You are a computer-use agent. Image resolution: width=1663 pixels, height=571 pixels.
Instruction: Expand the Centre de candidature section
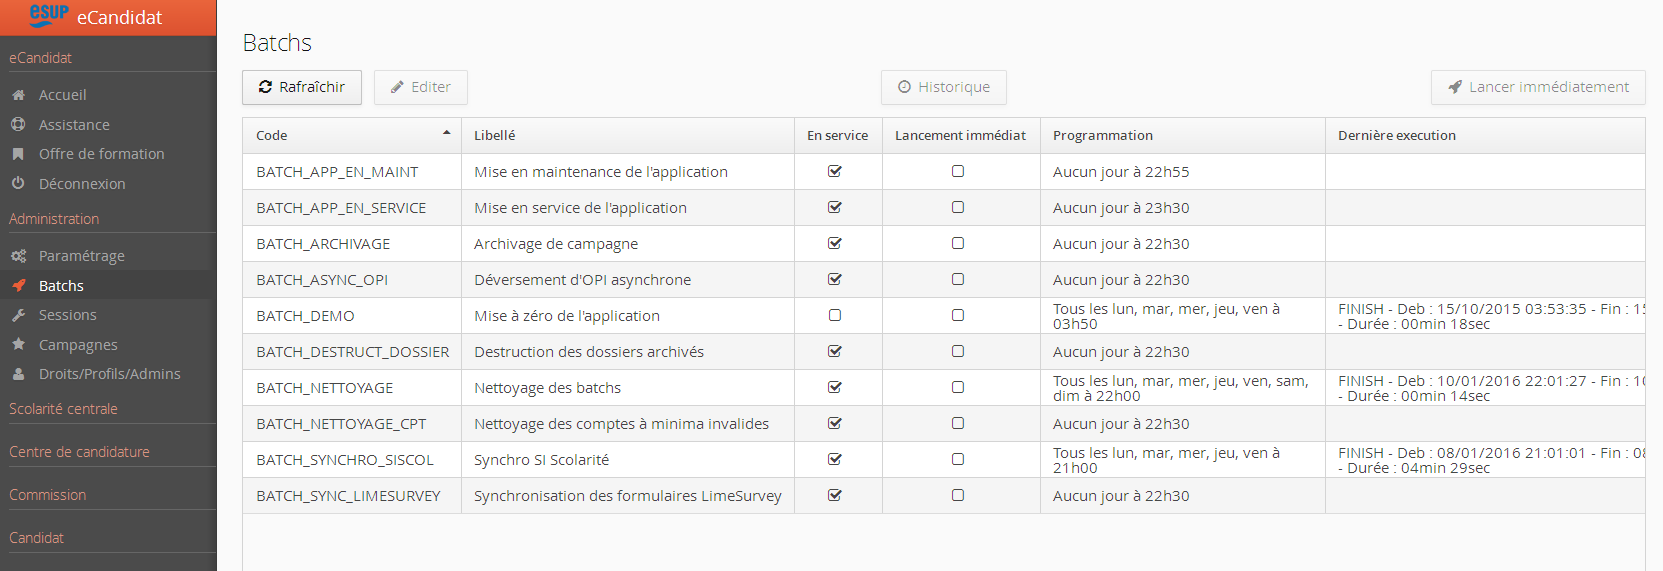pos(79,452)
